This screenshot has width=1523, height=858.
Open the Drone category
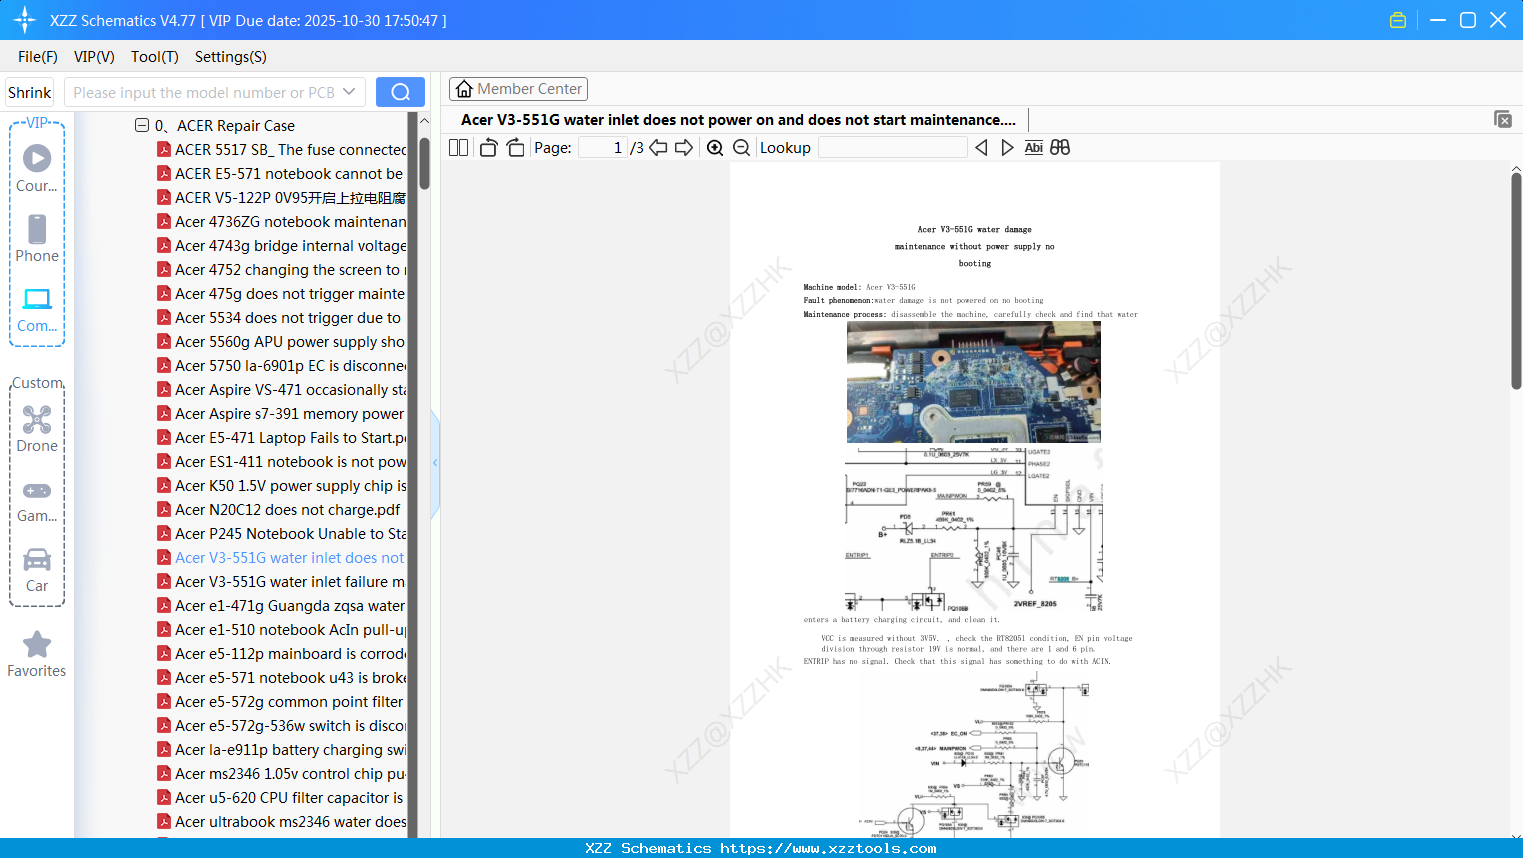(37, 428)
